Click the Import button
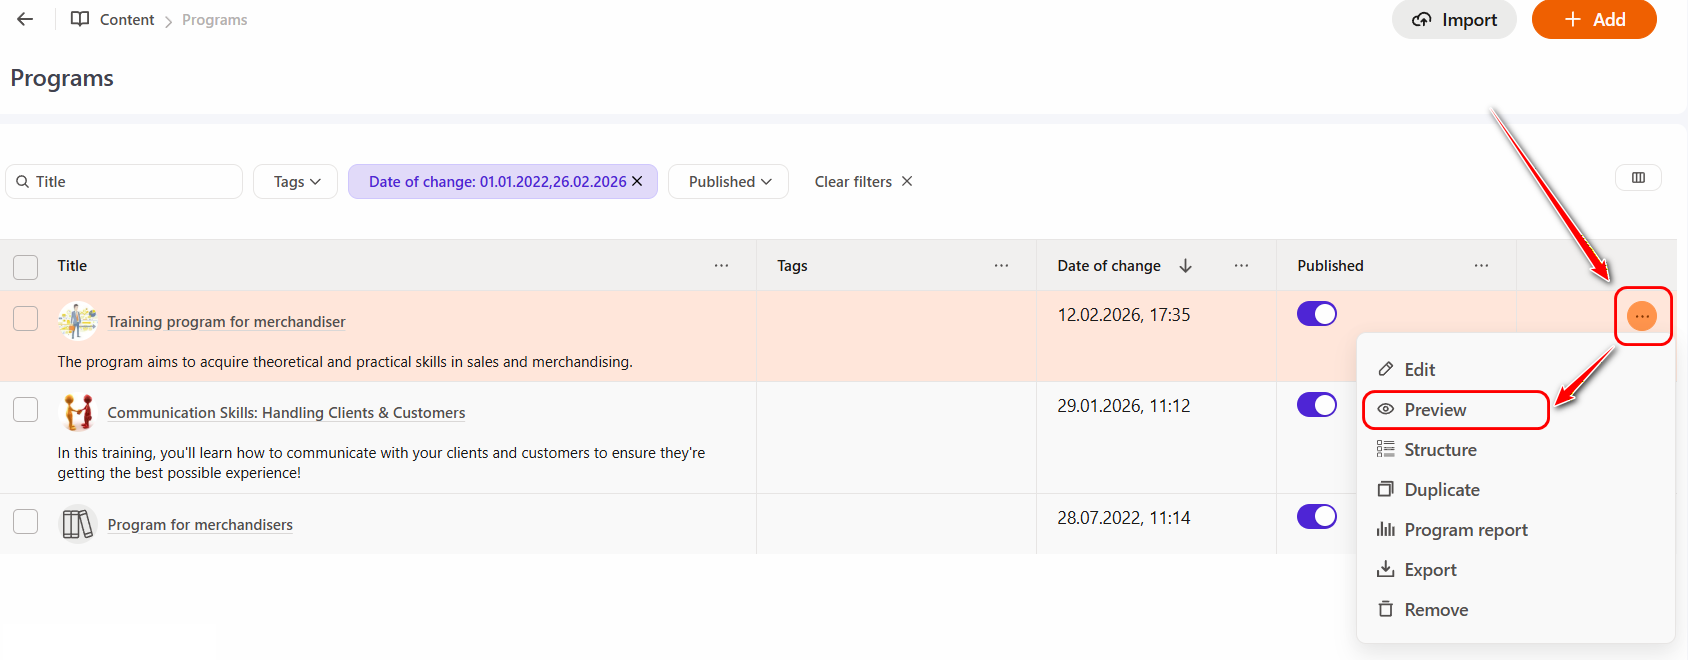 pyautogui.click(x=1454, y=20)
